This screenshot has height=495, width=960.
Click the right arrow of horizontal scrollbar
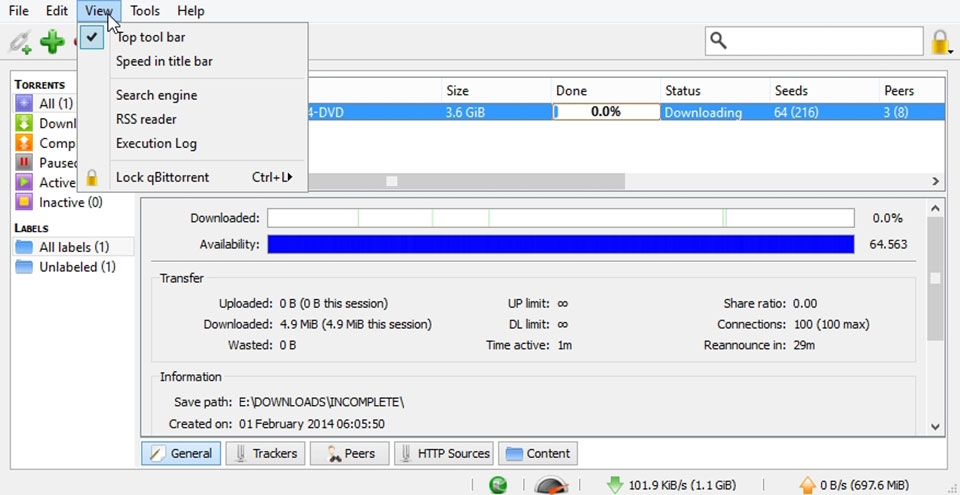click(936, 181)
